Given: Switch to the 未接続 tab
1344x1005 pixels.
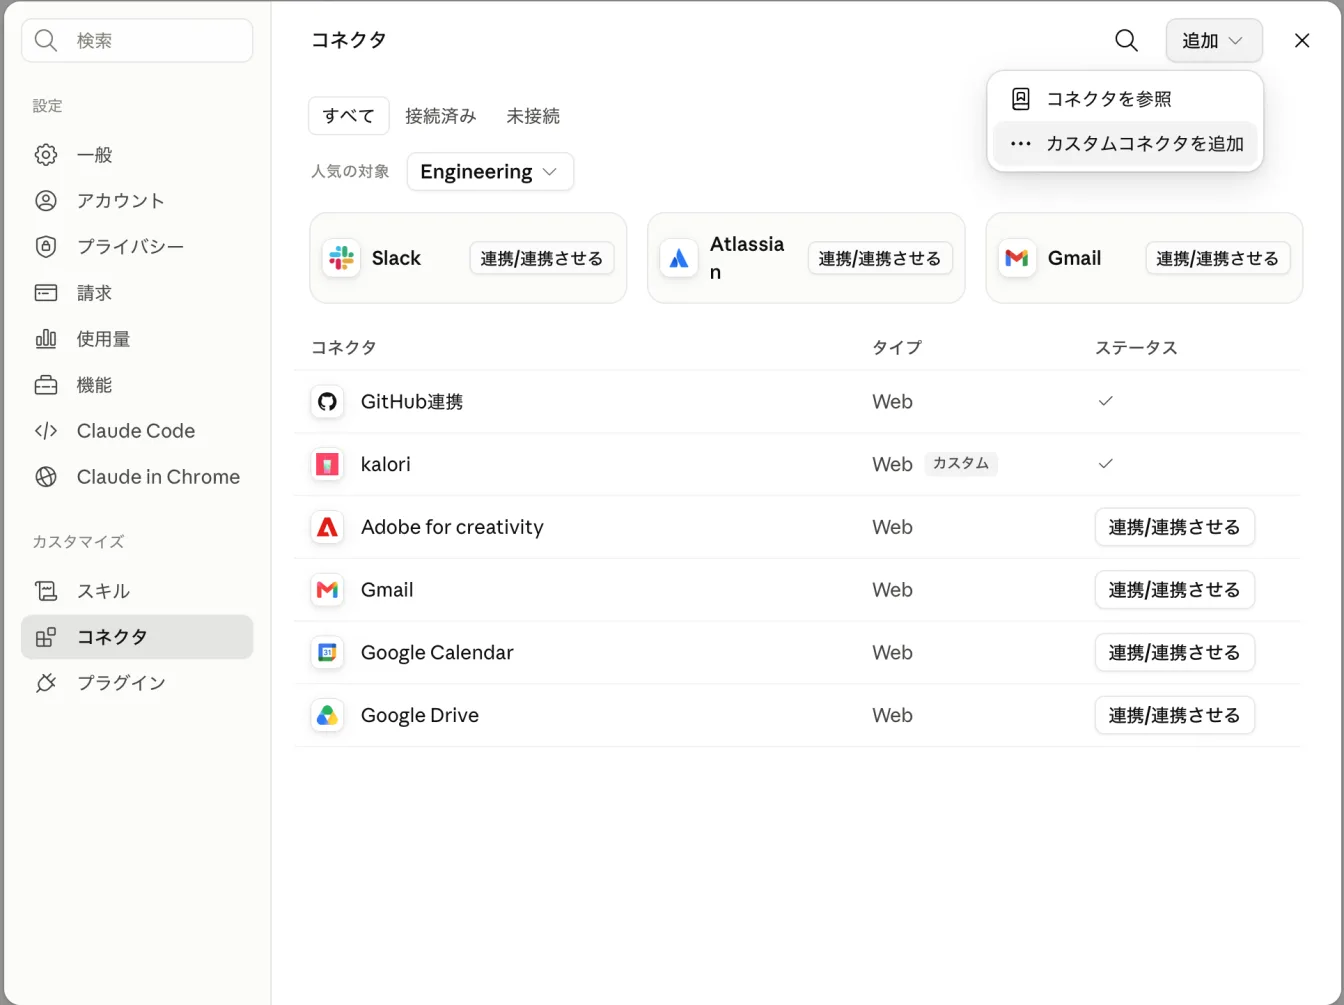Looking at the screenshot, I should pos(533,116).
